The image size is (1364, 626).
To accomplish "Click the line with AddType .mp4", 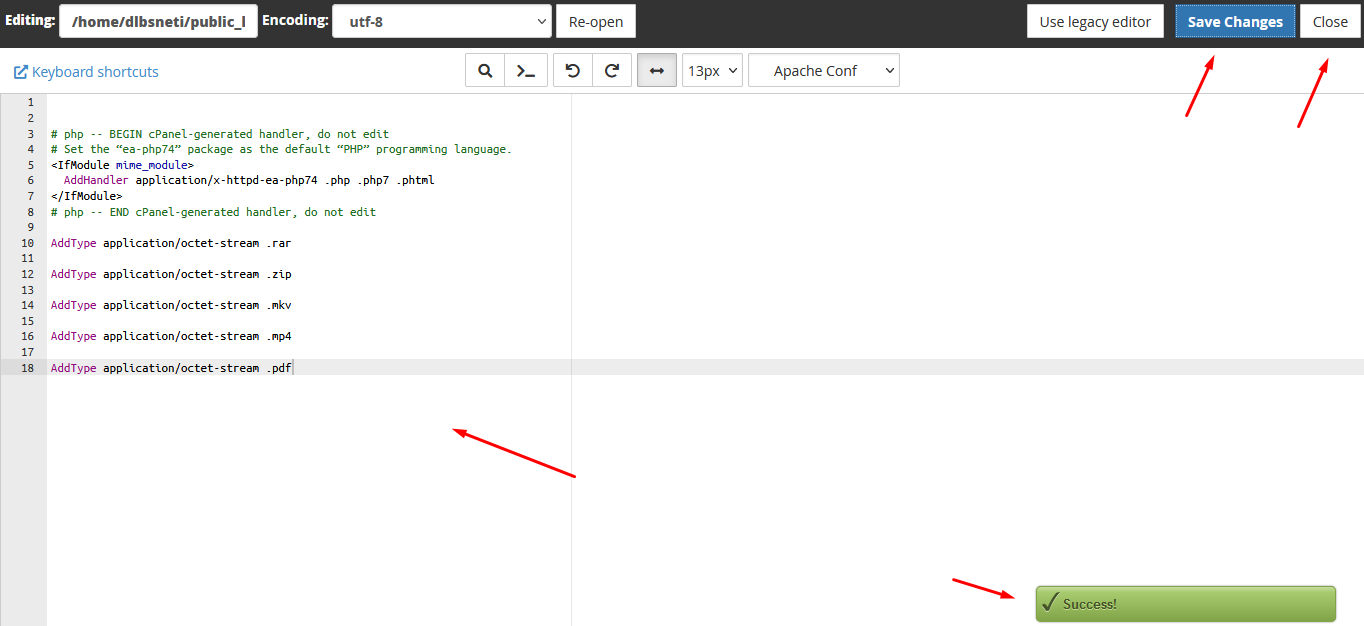I will [171, 336].
